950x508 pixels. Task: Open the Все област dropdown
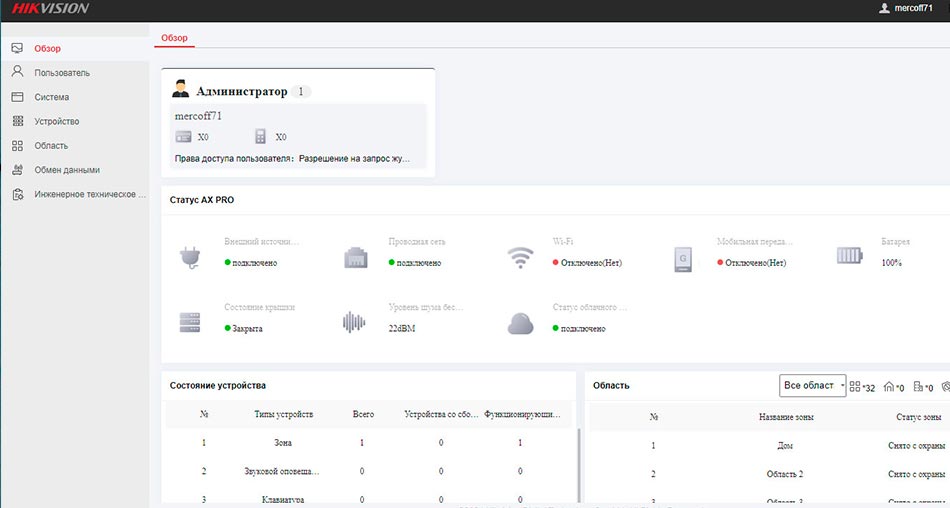812,386
